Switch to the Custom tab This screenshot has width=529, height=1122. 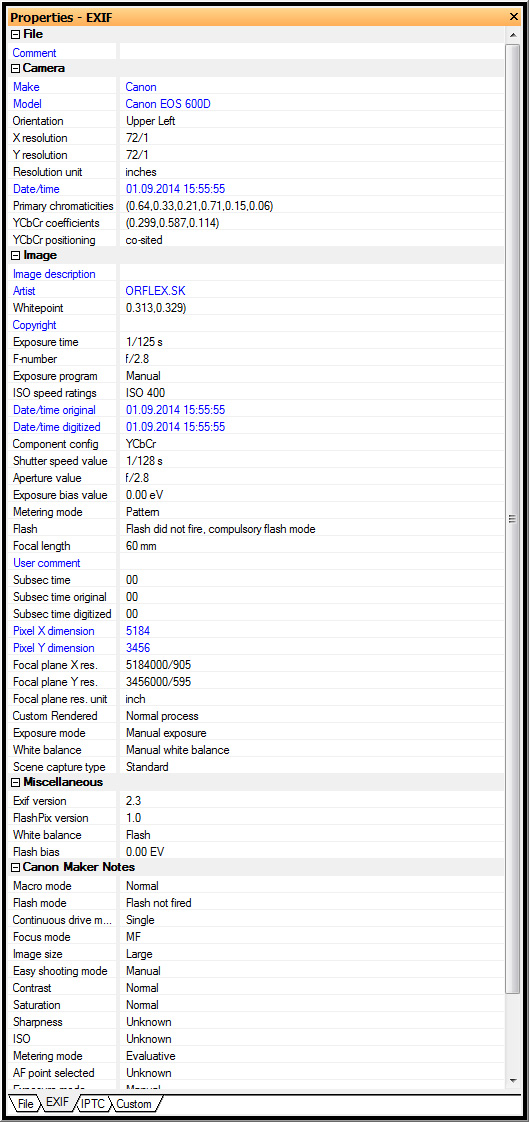135,1103
